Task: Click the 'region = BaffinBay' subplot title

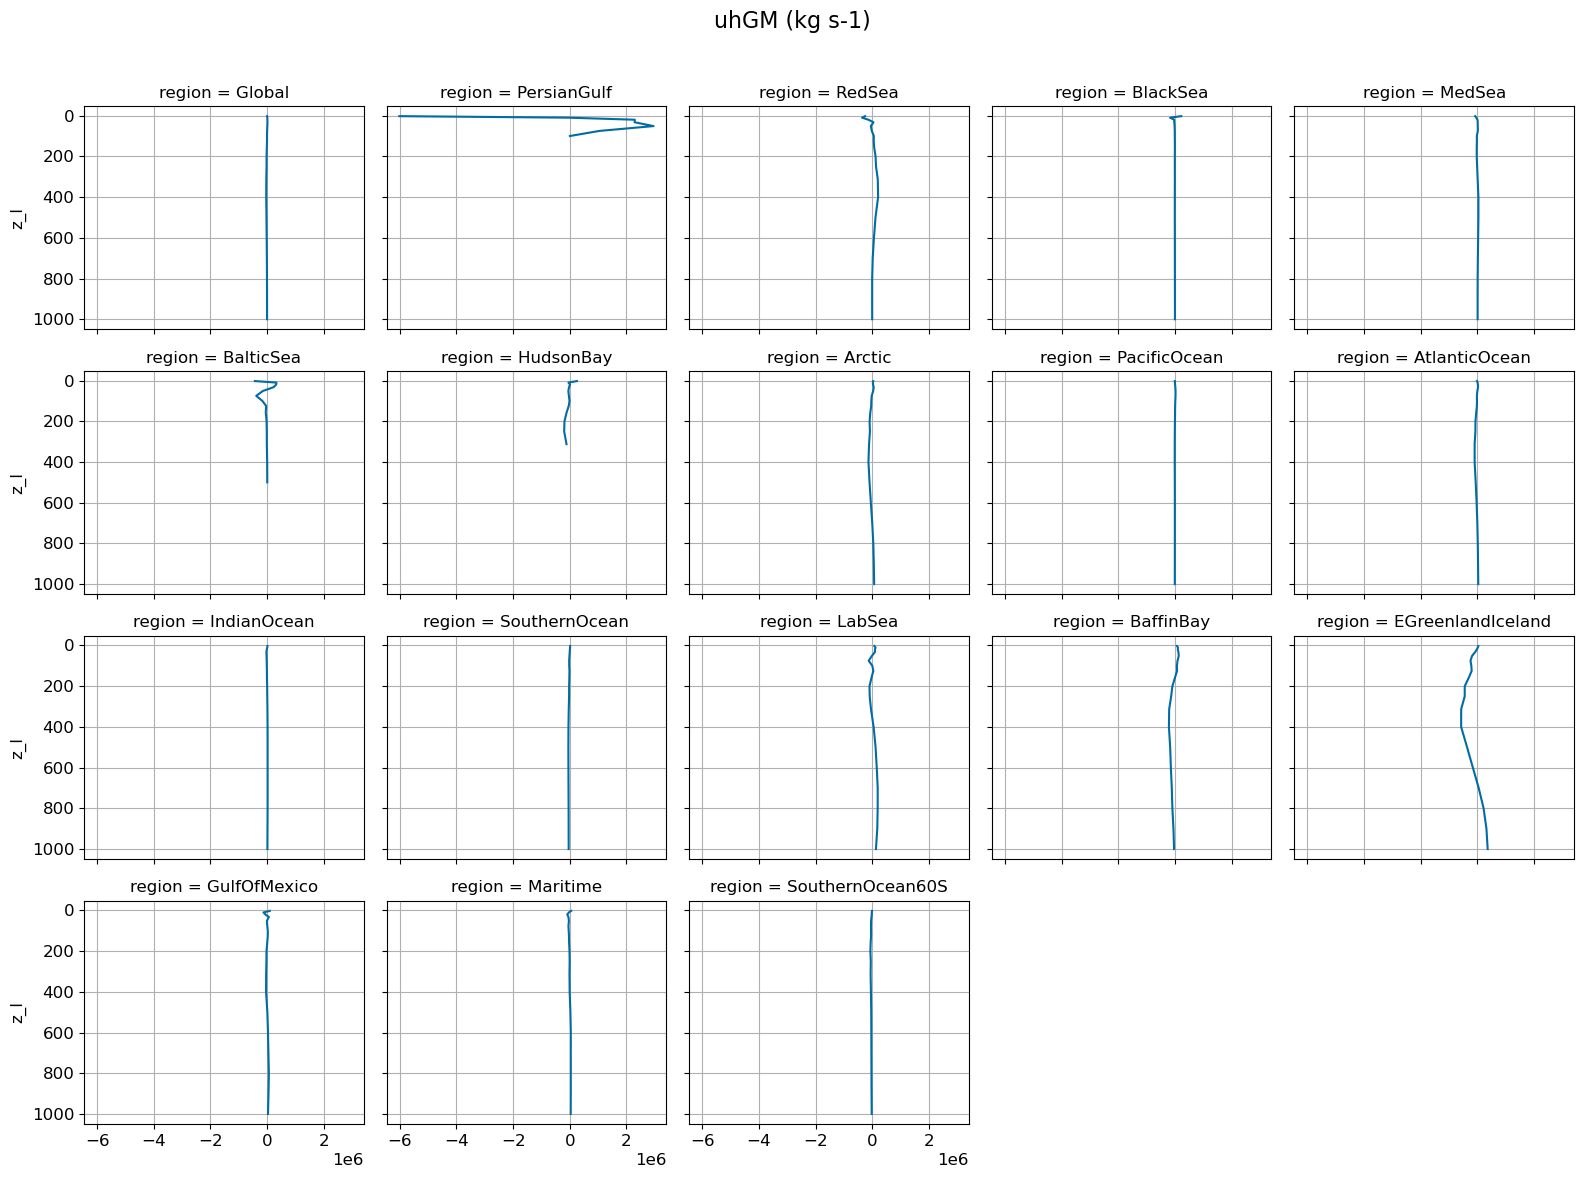Action: click(x=1131, y=622)
